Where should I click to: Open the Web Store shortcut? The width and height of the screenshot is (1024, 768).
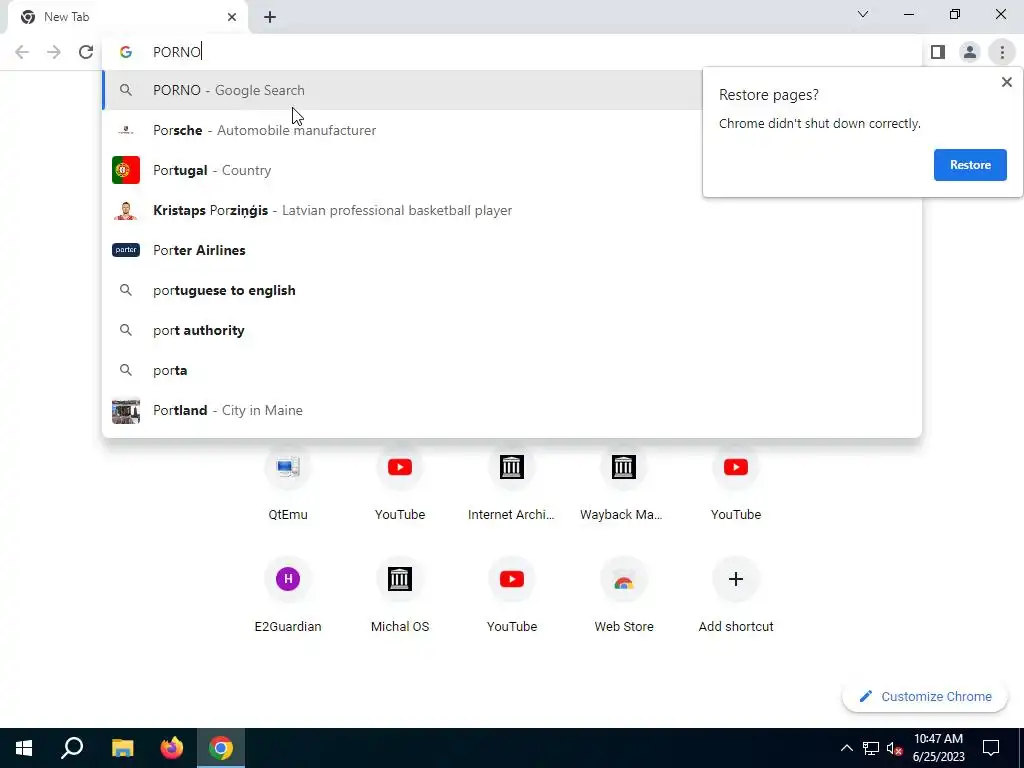[x=624, y=596]
